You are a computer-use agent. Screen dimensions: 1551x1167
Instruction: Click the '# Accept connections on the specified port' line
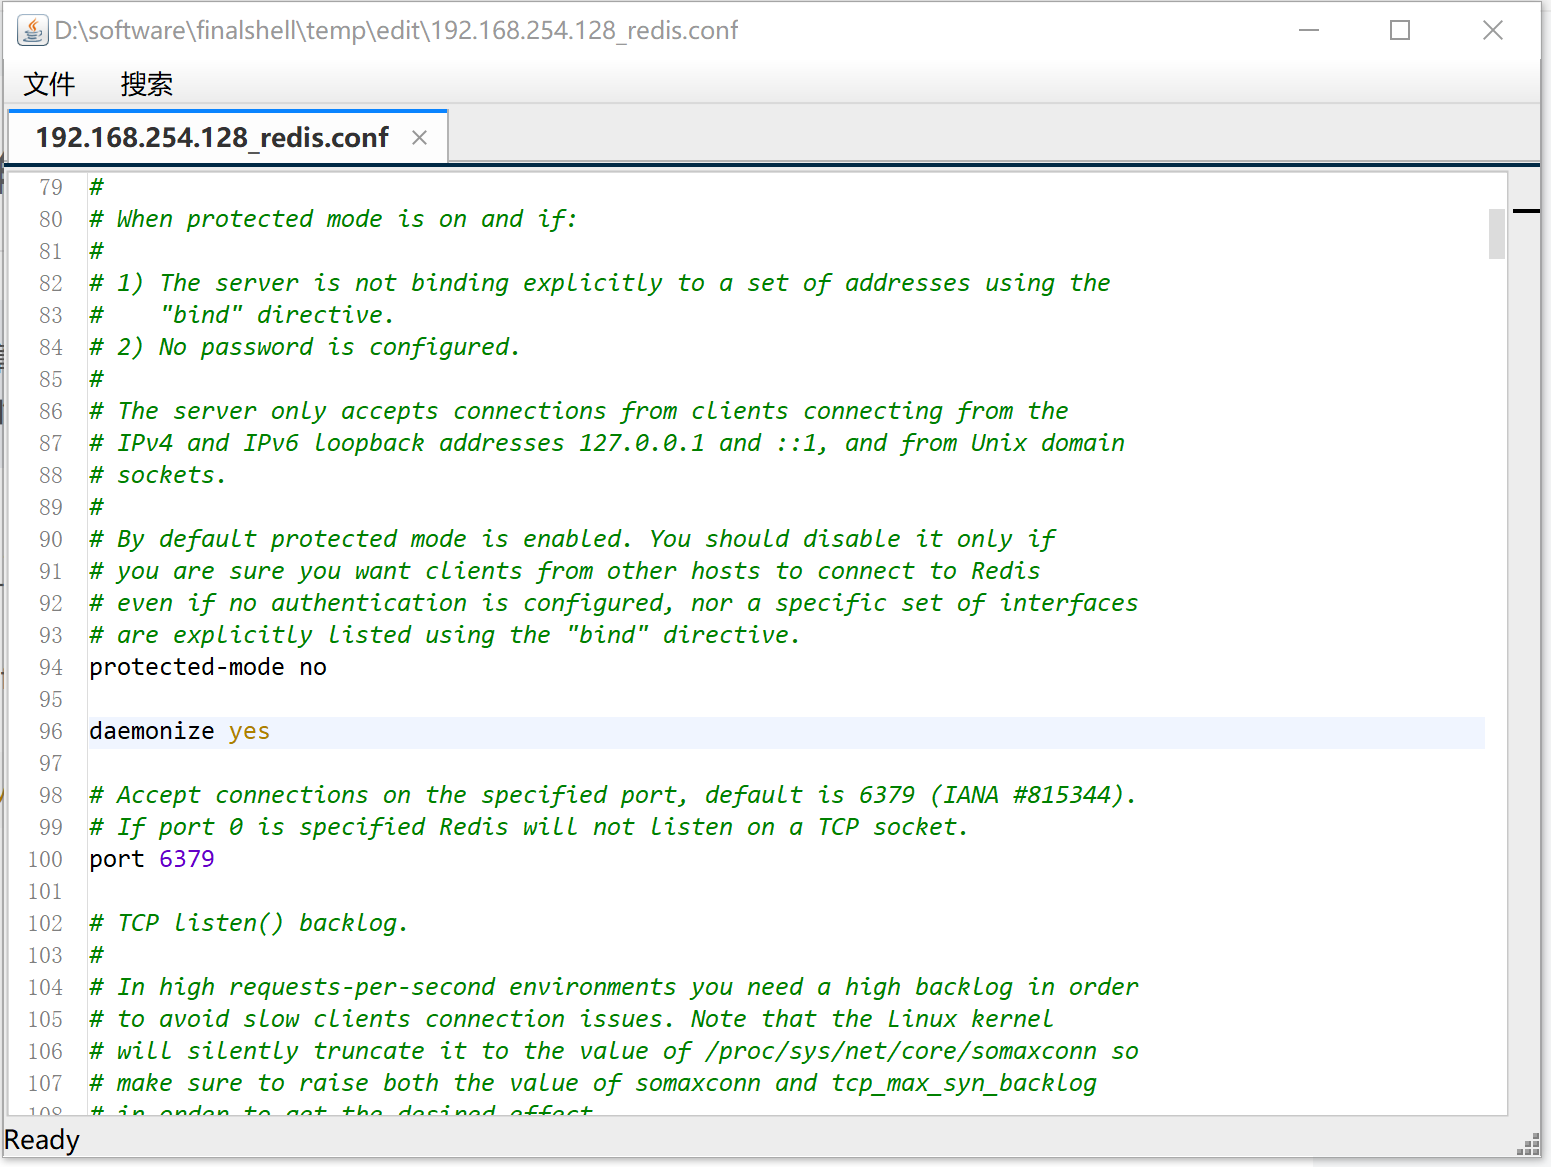pyautogui.click(x=613, y=795)
